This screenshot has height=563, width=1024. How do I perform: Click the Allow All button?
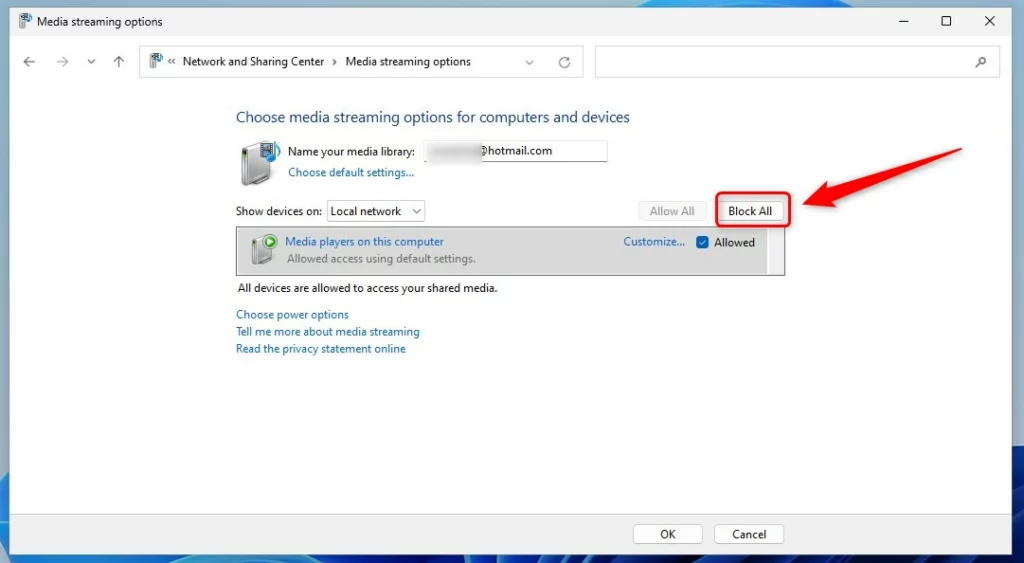point(672,211)
